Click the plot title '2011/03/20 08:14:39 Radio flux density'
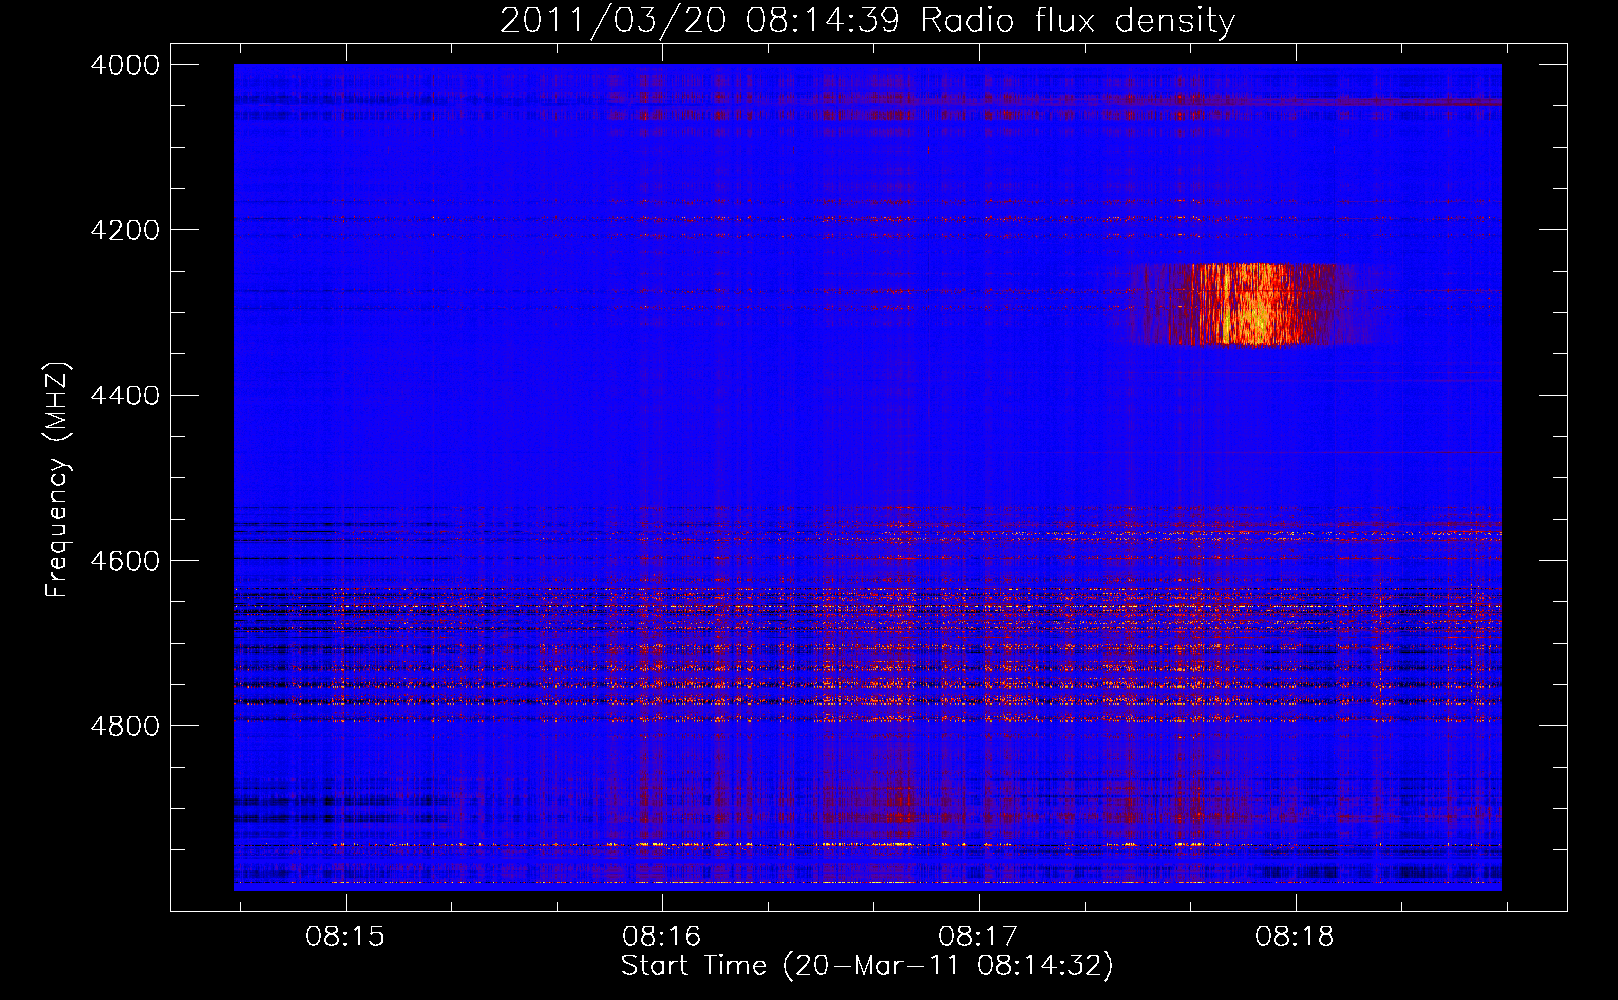Image resolution: width=1618 pixels, height=1000 pixels. (867, 20)
